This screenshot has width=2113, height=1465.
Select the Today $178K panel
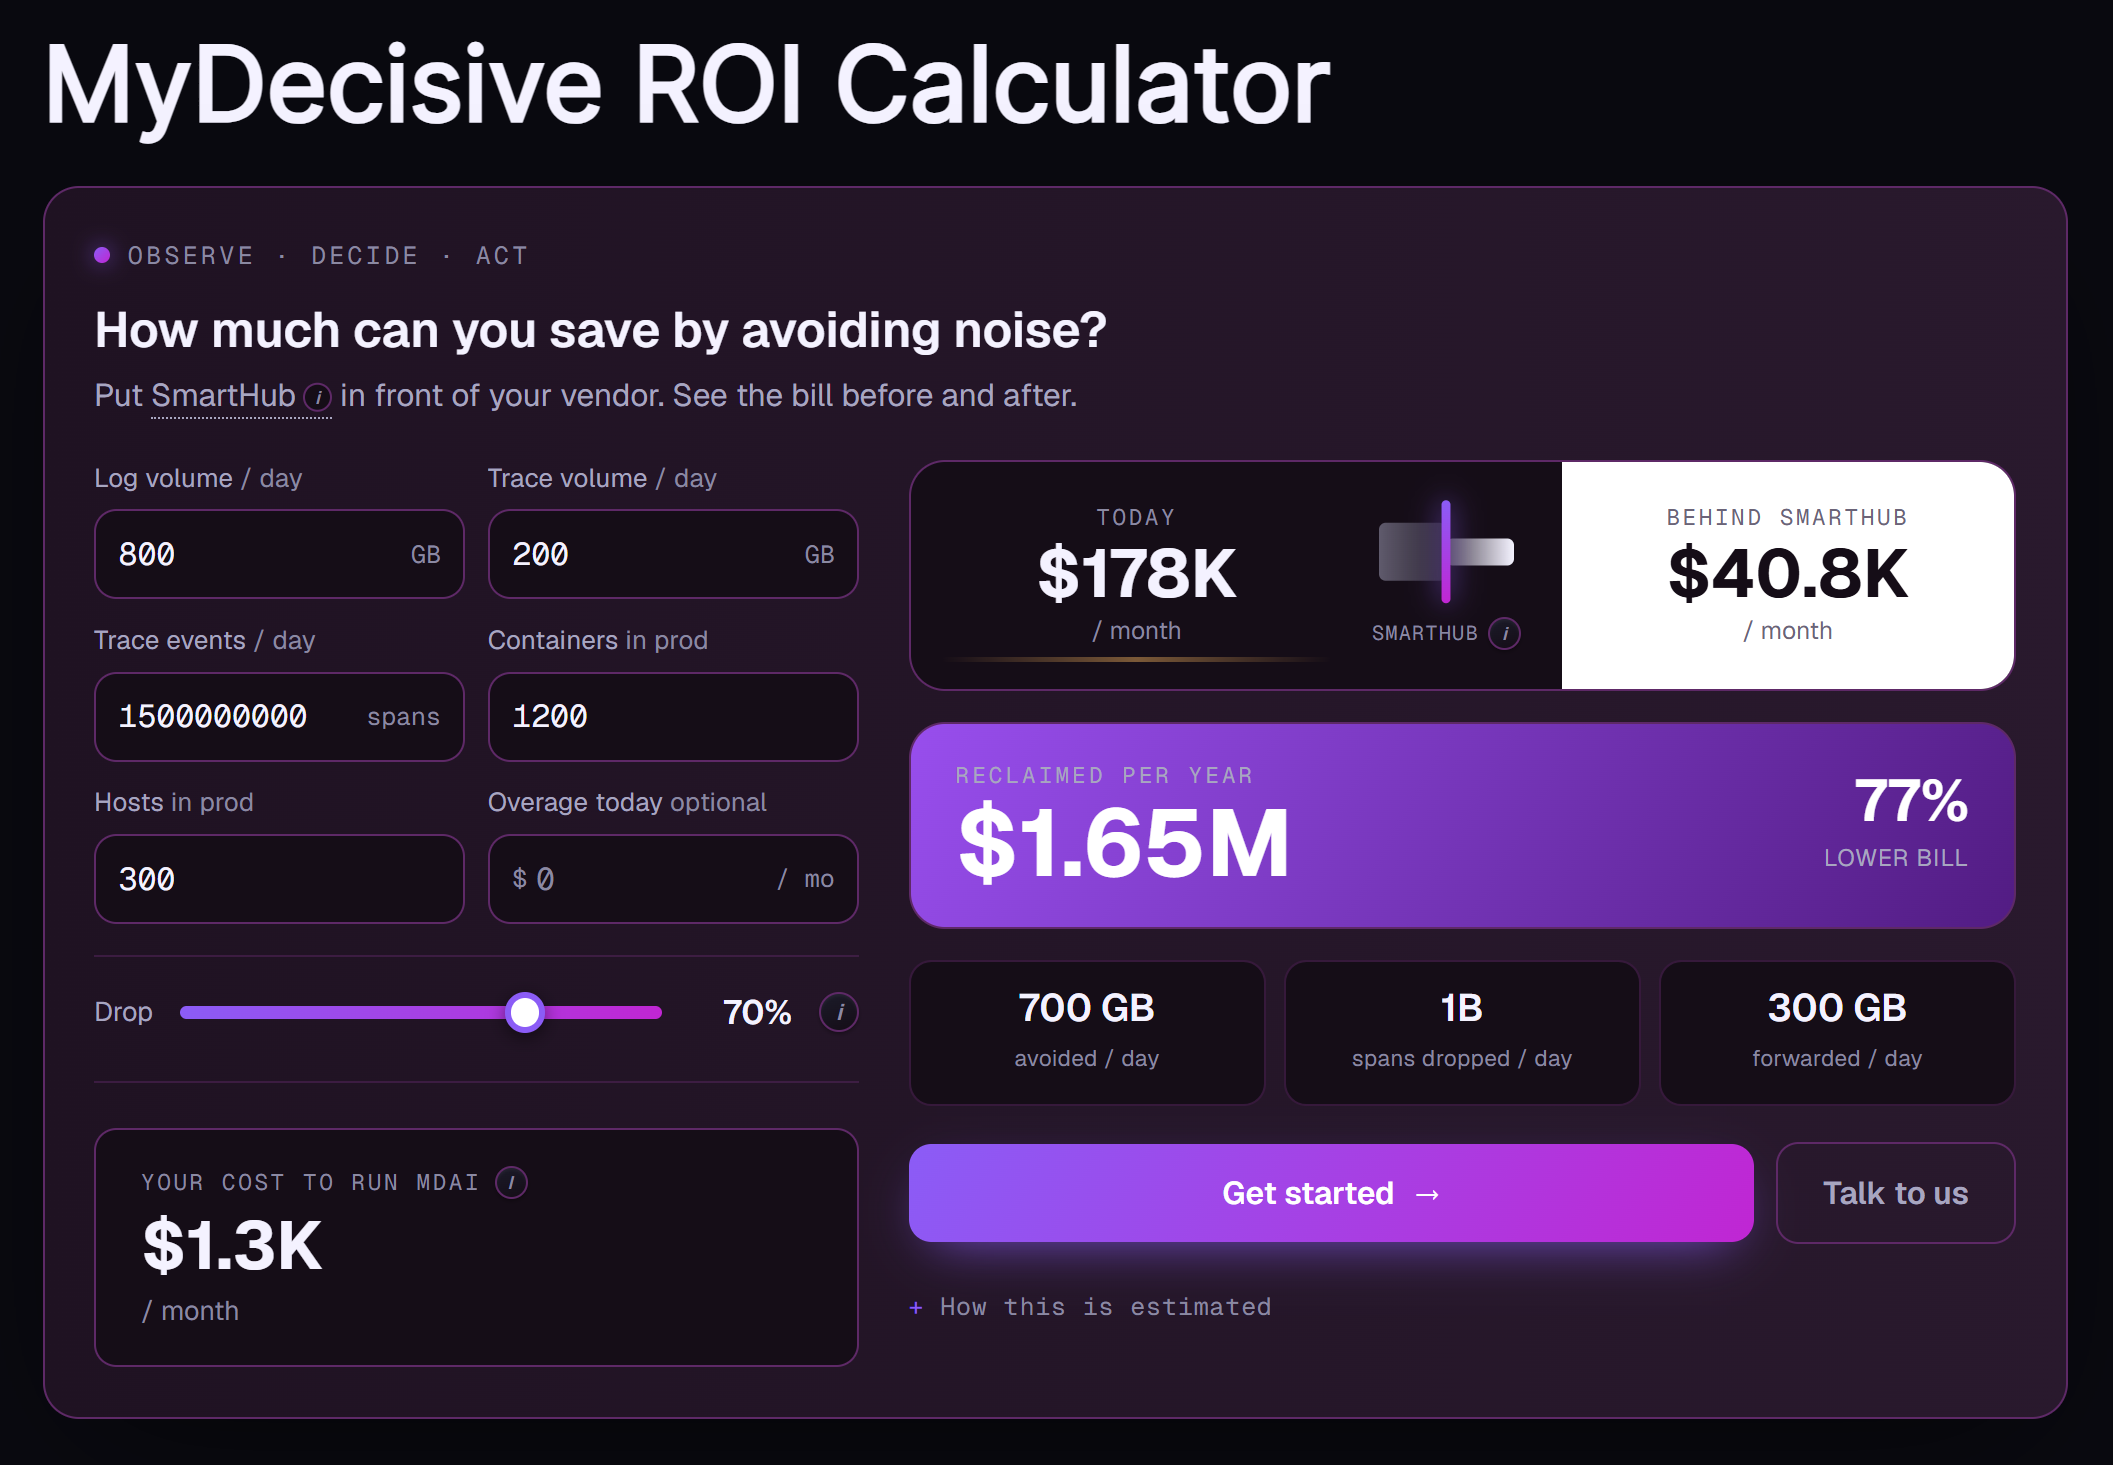1137,575
